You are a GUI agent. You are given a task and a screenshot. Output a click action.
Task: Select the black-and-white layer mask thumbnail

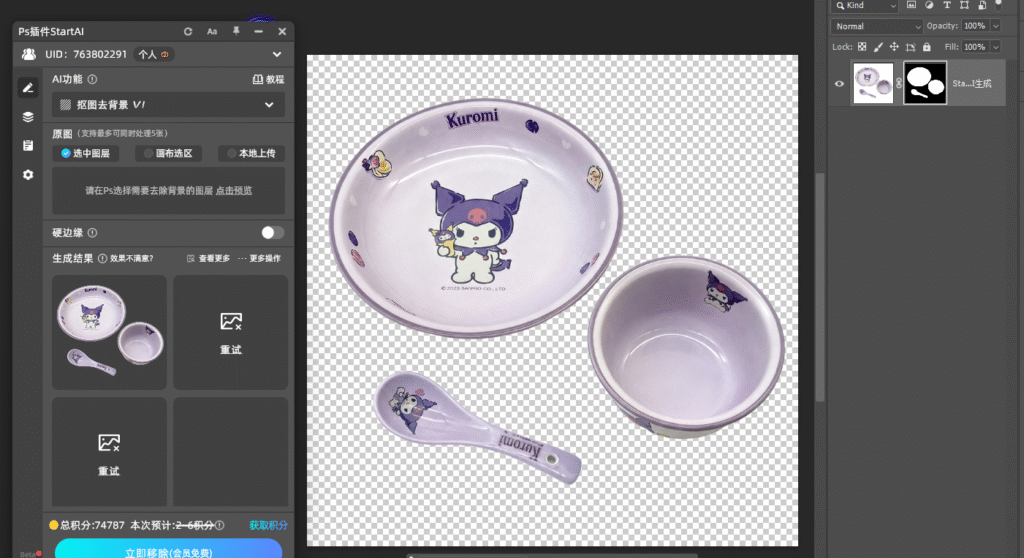pos(925,83)
